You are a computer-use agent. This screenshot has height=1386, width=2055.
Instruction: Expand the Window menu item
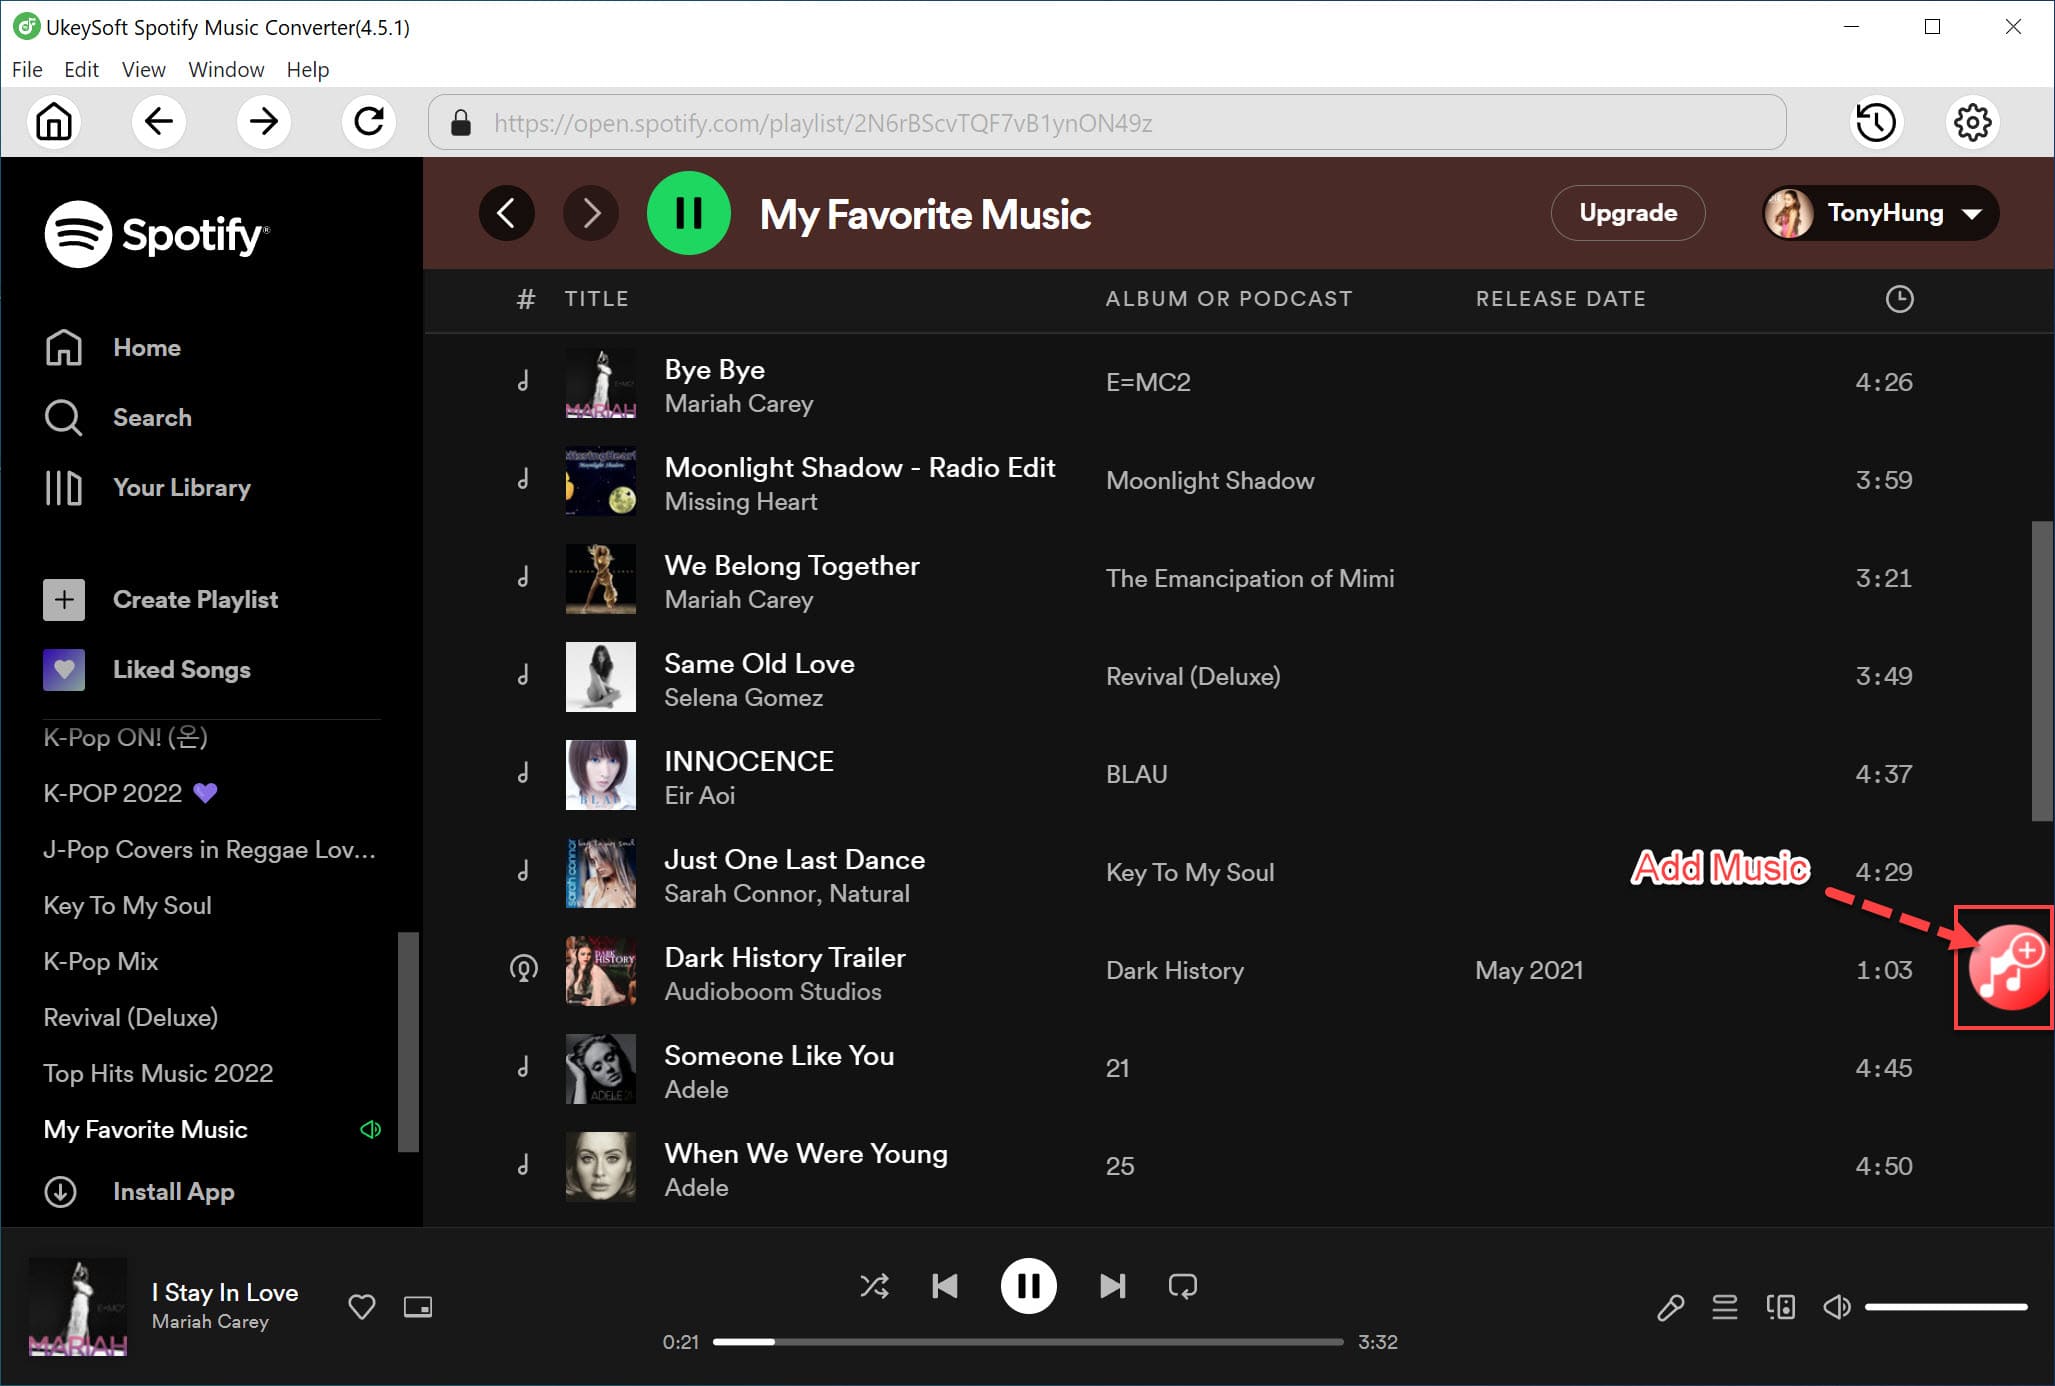221,70
